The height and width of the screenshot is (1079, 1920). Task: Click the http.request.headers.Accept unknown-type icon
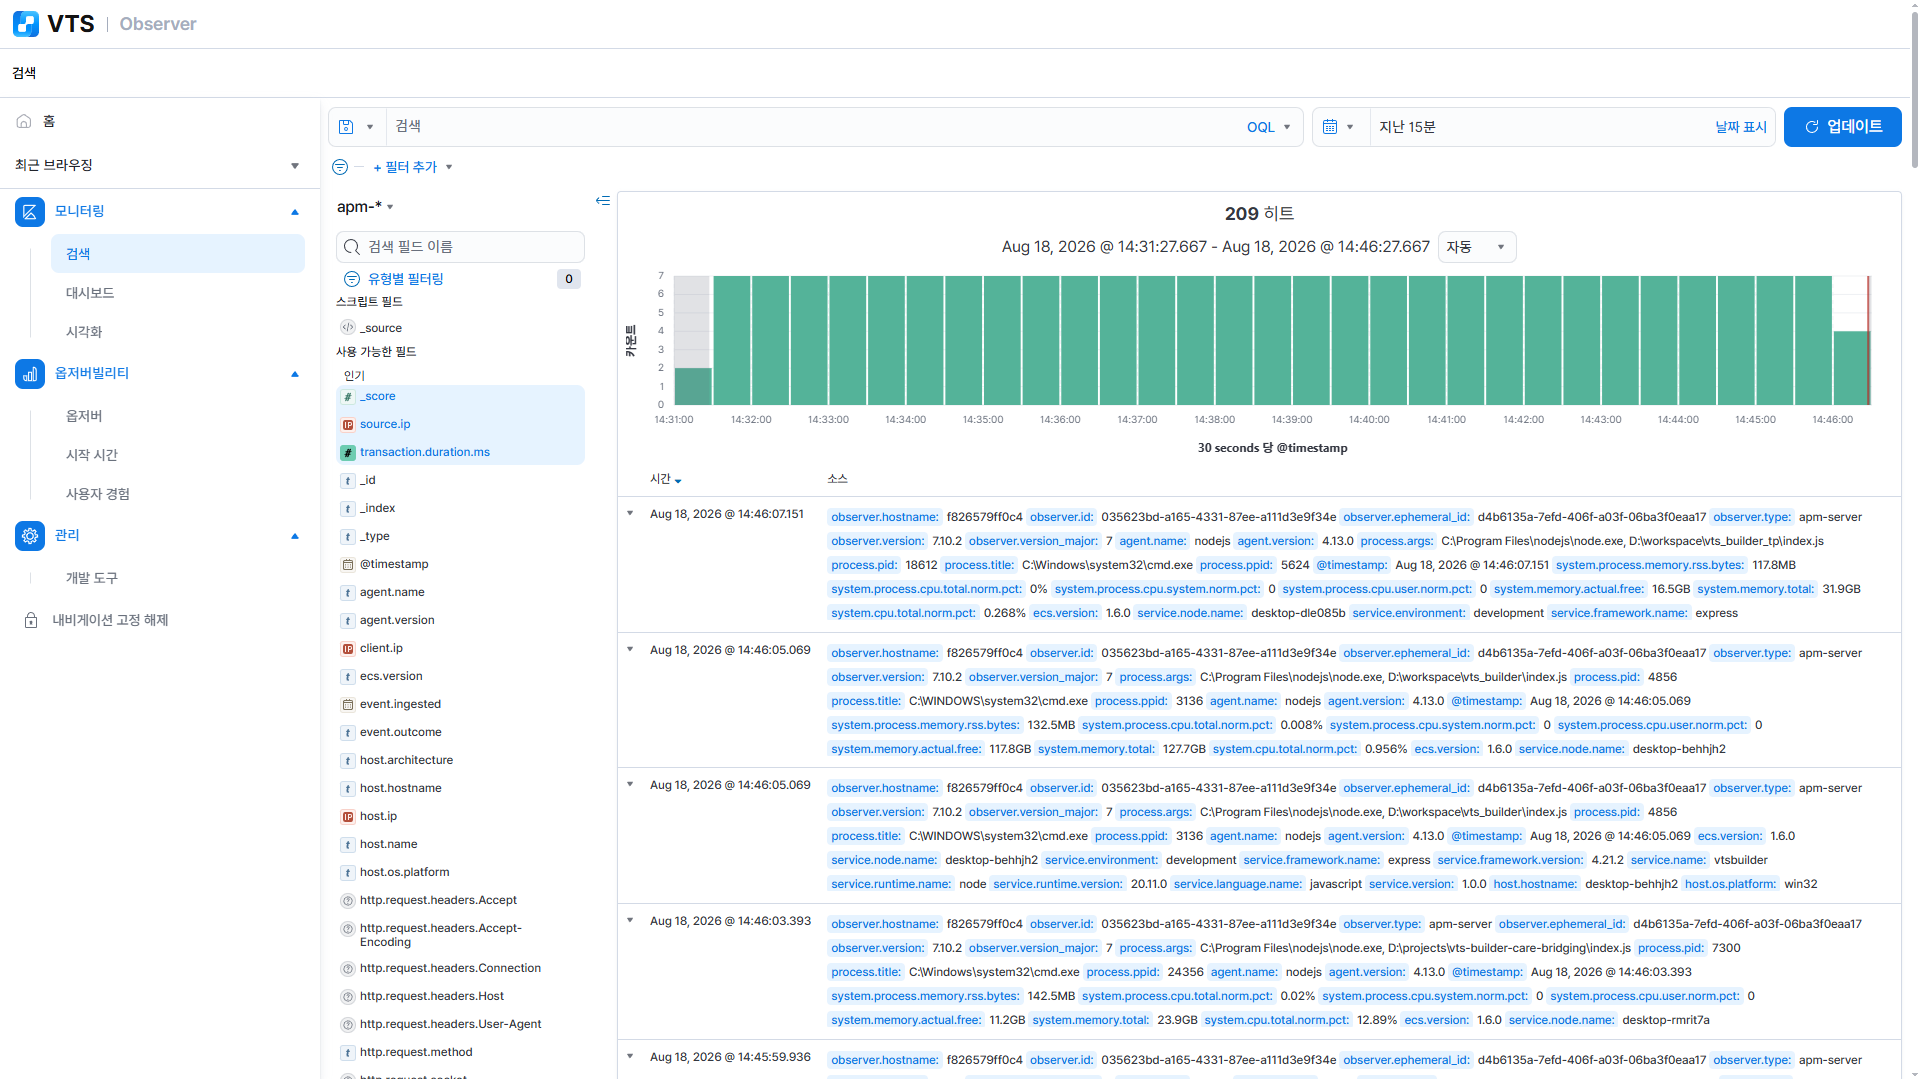point(348,901)
